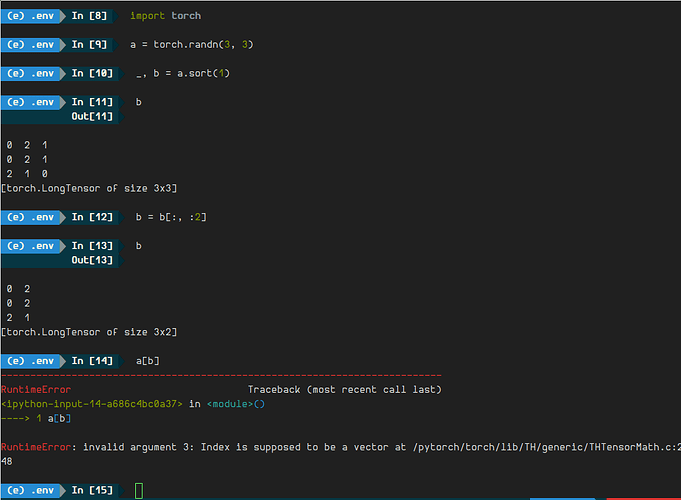Click the "torch.LongTensor of size 3x3" text

tap(89, 189)
